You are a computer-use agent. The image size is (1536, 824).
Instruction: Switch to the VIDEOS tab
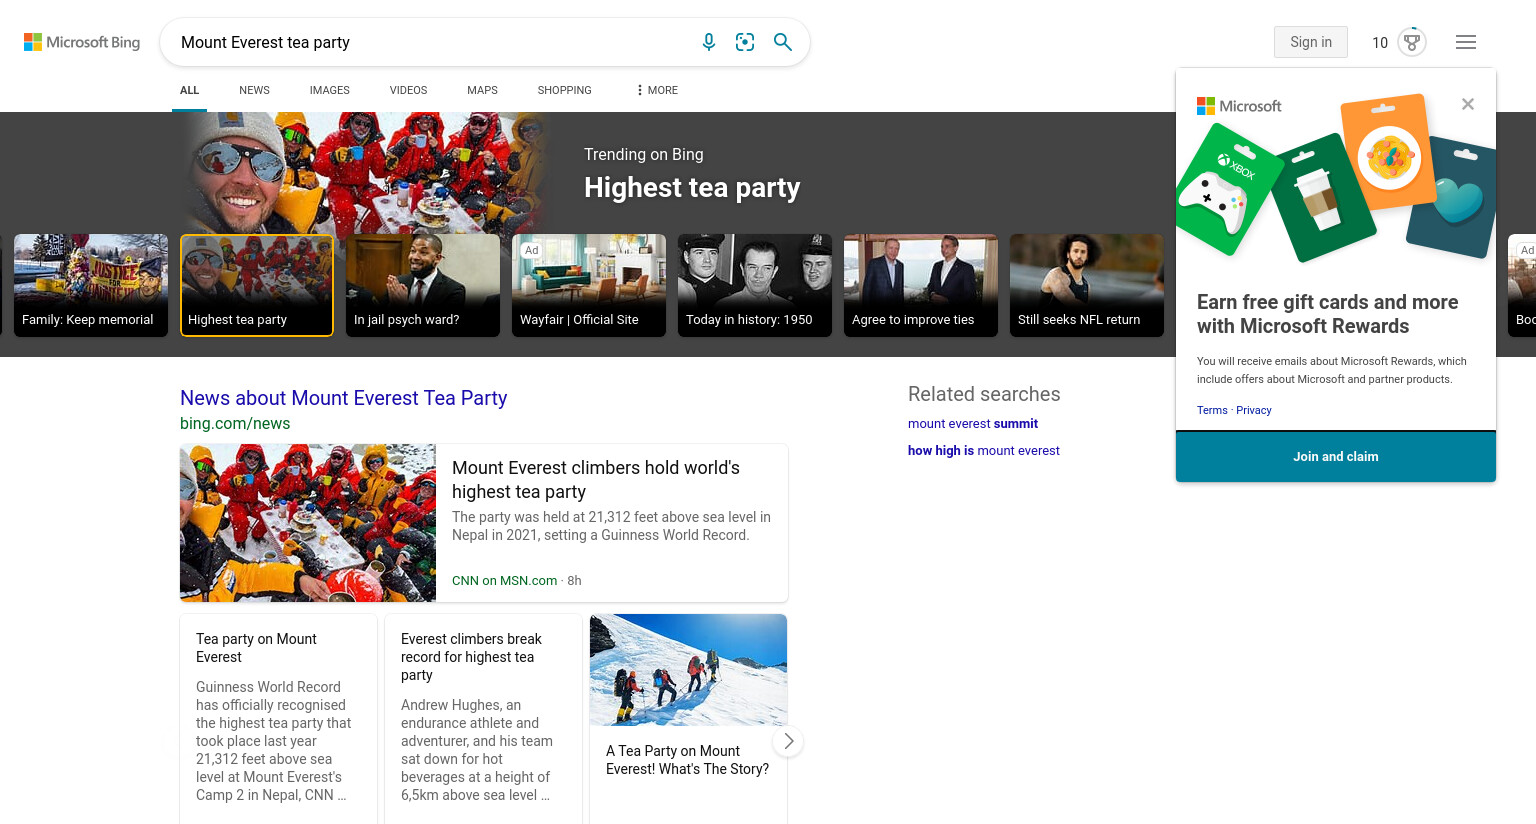pos(408,90)
